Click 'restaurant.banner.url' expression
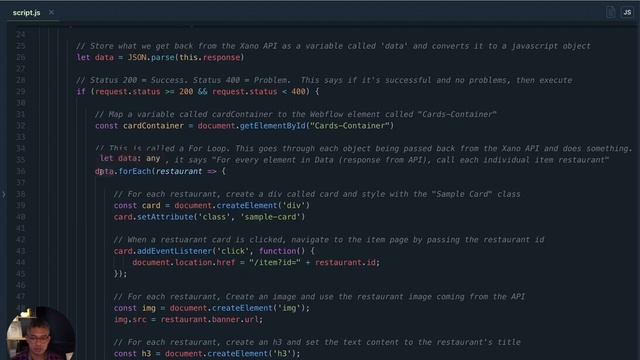Image resolution: width=640 pixels, height=360 pixels. (x=209, y=320)
